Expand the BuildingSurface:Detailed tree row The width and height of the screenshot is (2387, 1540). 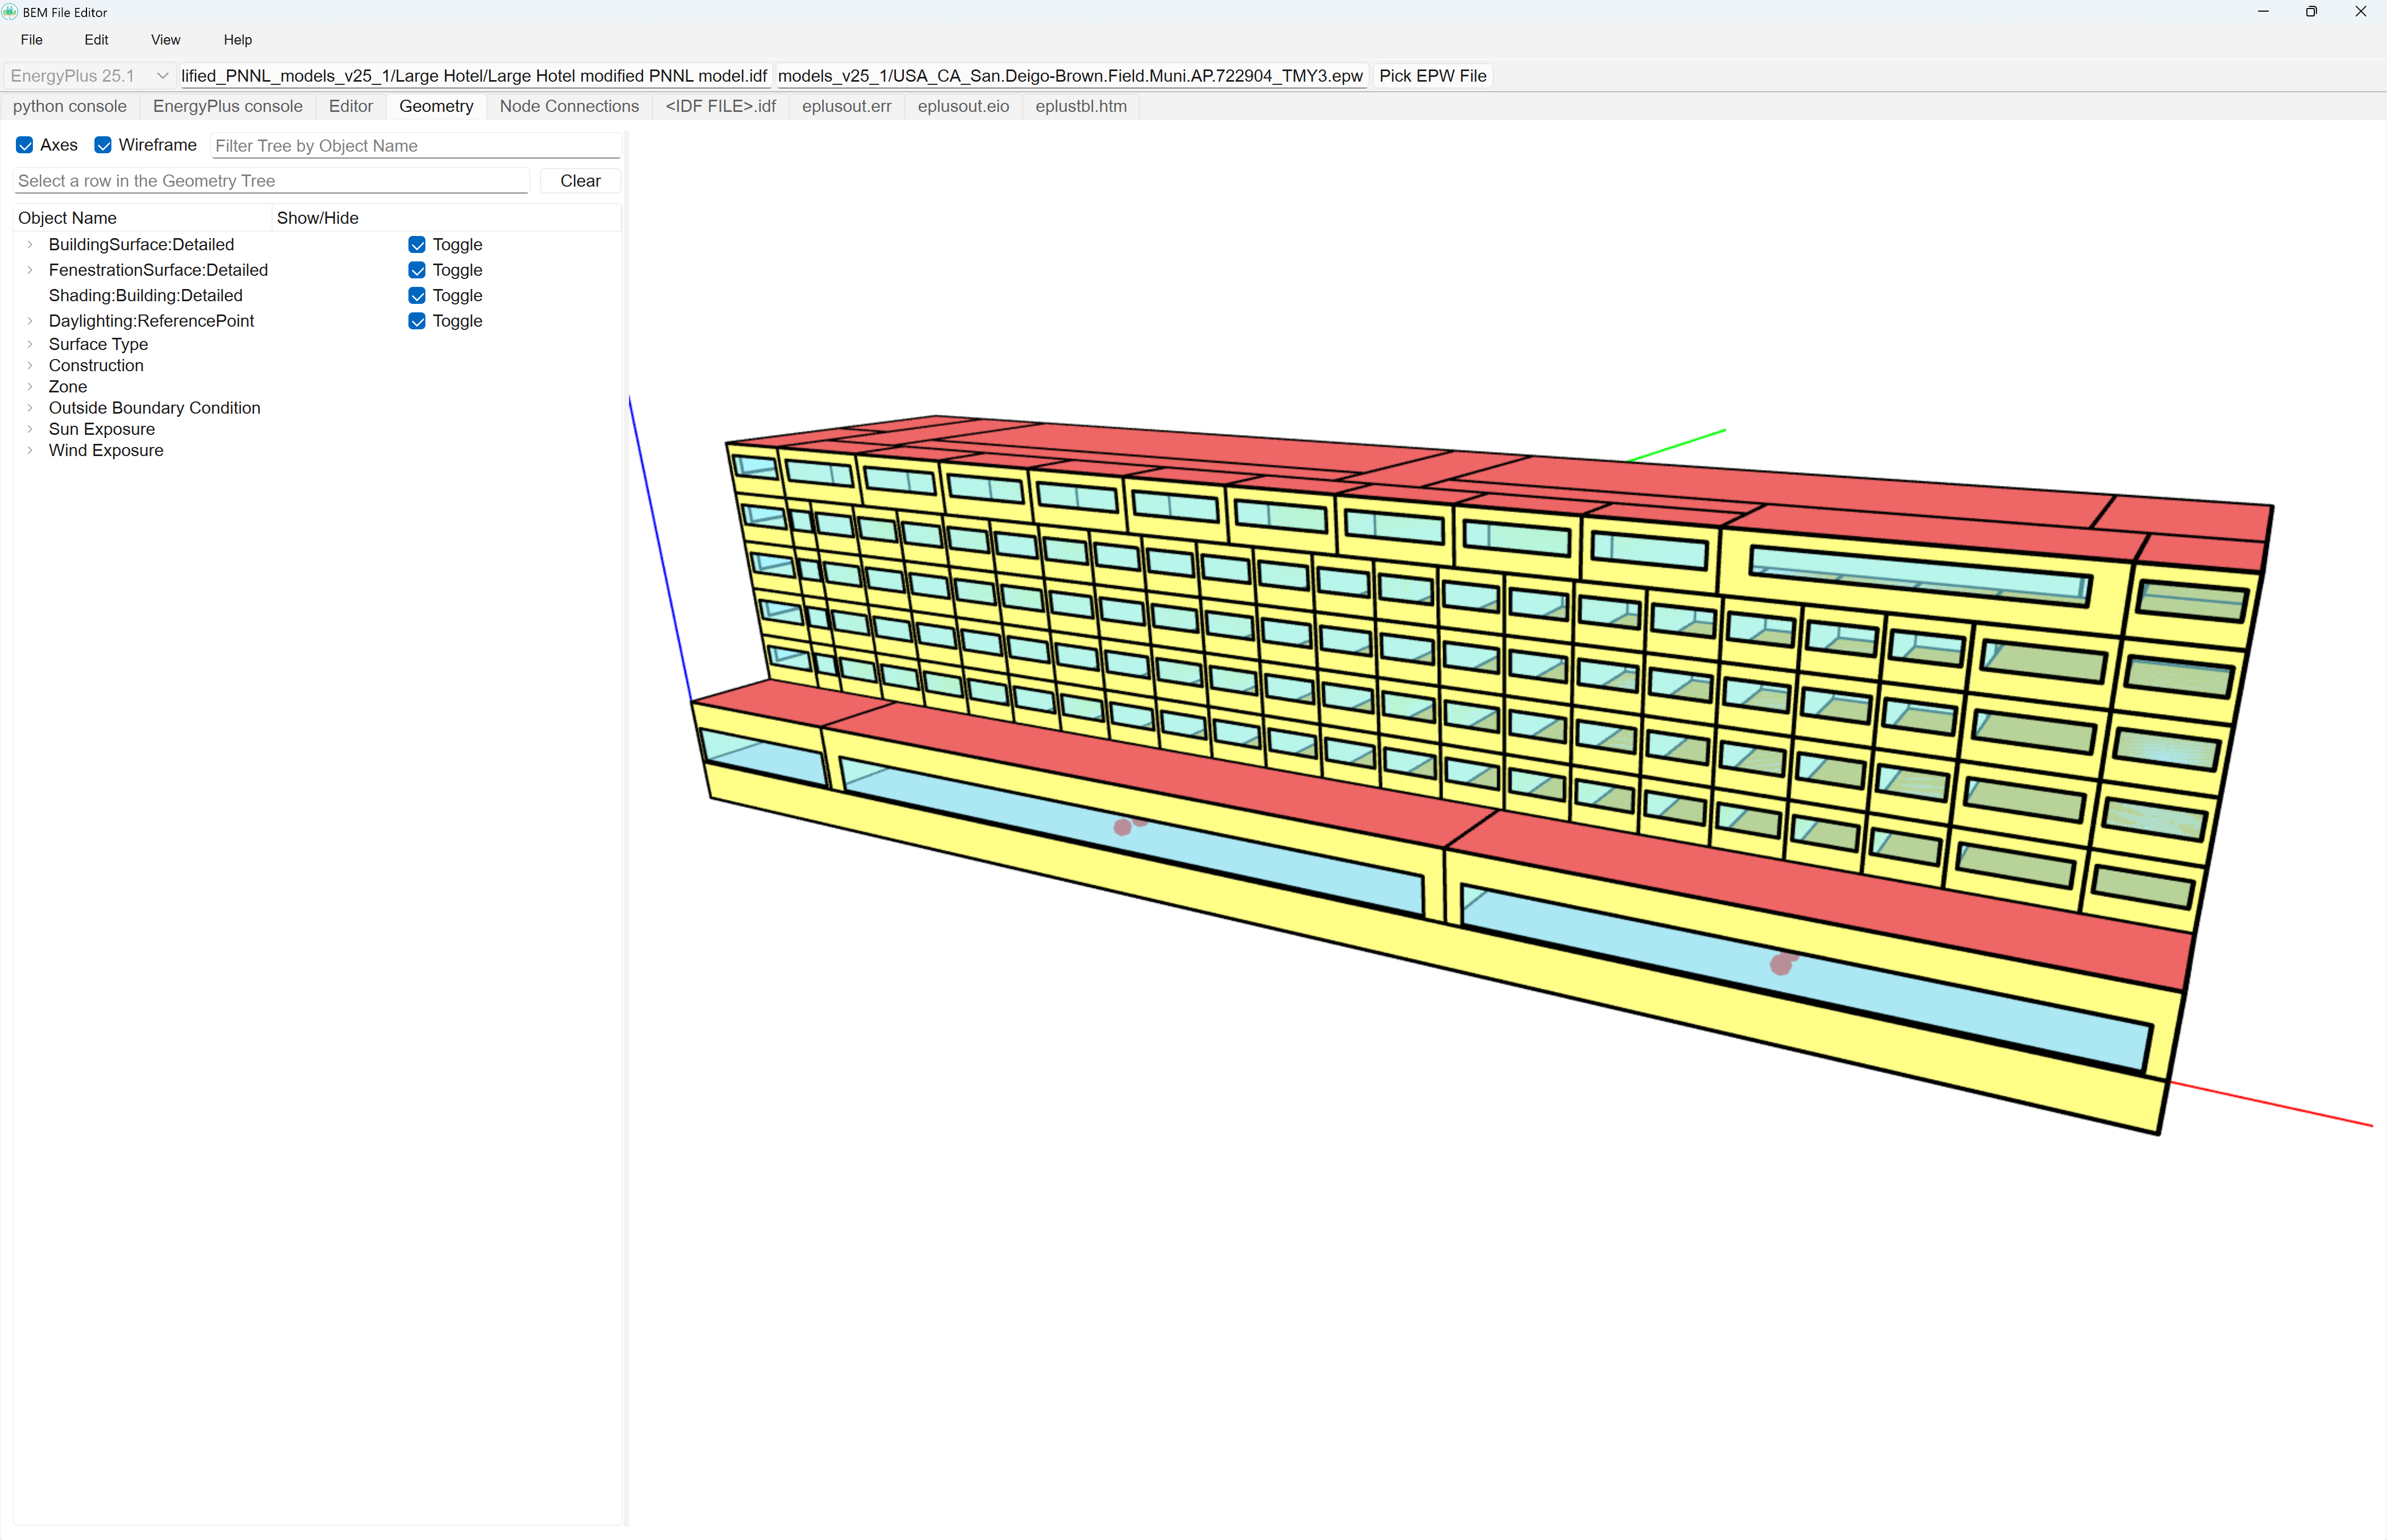[x=30, y=245]
